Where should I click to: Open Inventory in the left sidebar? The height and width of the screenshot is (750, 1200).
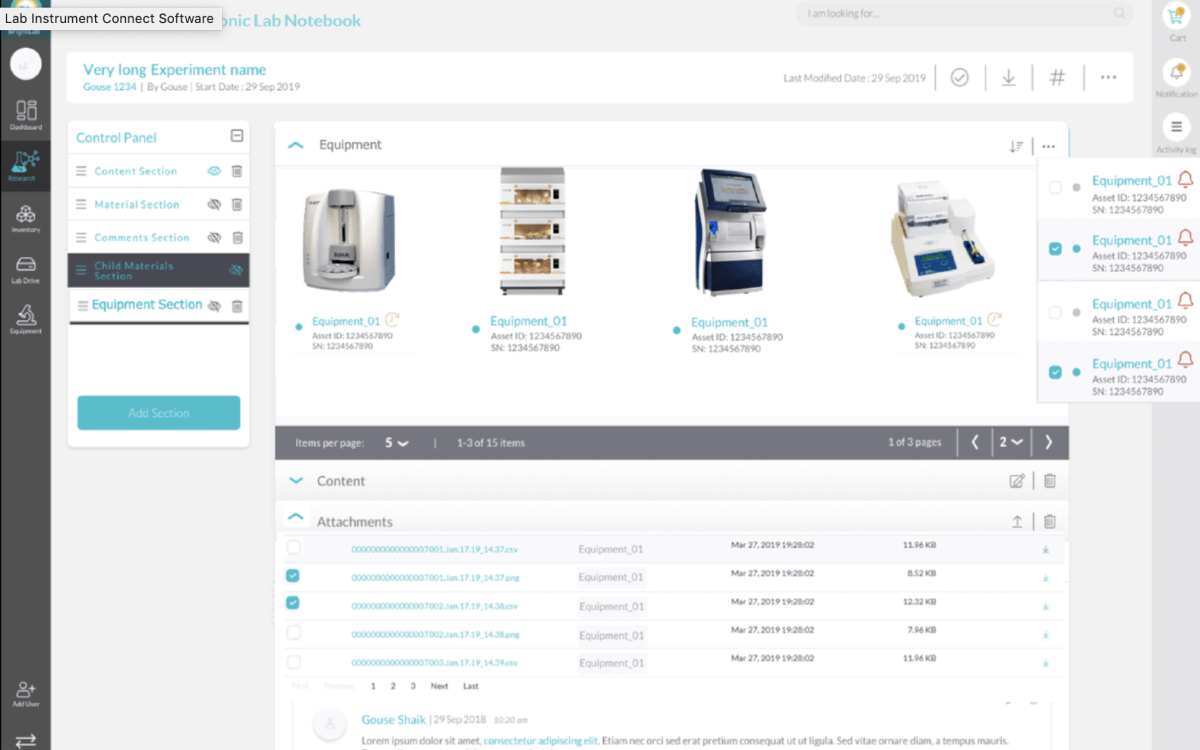[26, 219]
